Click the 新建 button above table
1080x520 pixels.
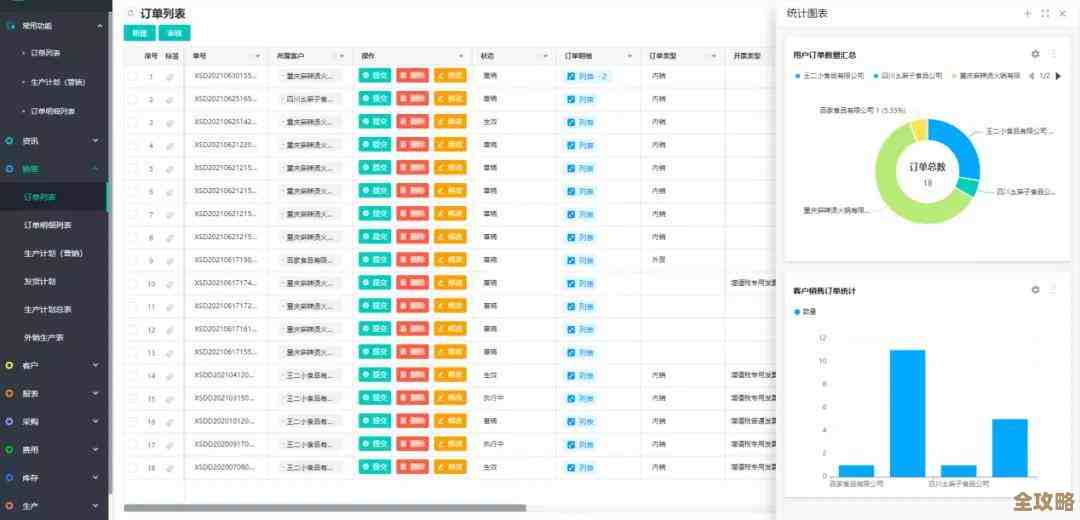(139, 33)
